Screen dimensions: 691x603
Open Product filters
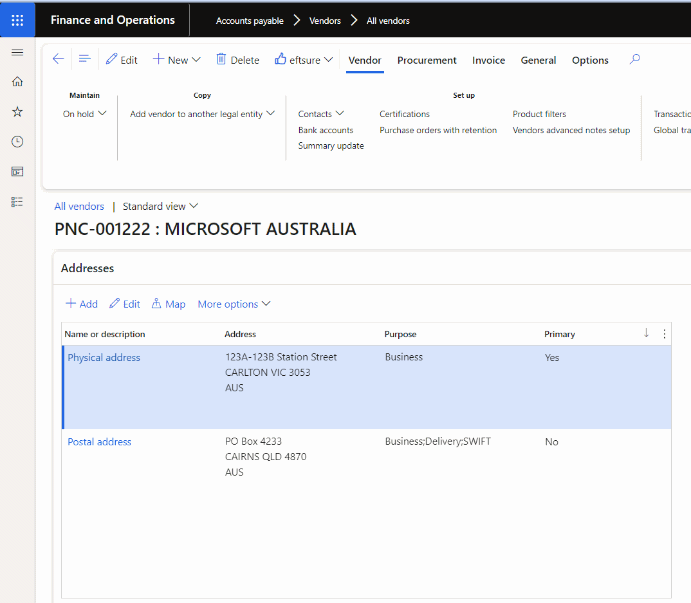539,114
